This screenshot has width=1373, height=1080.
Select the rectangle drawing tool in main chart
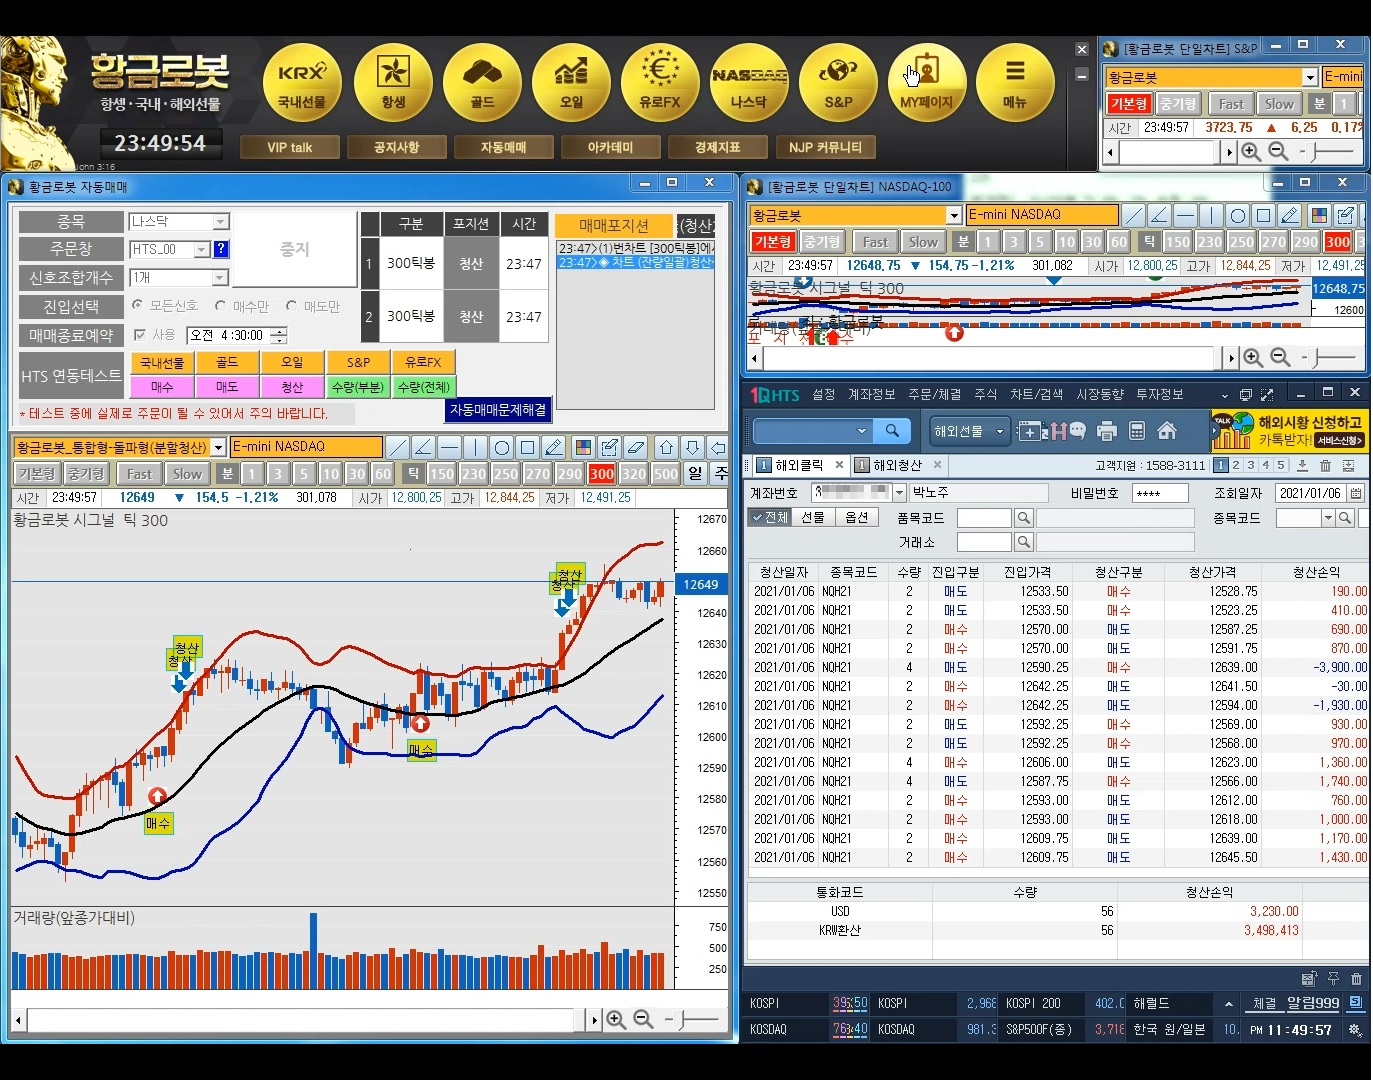[528, 447]
